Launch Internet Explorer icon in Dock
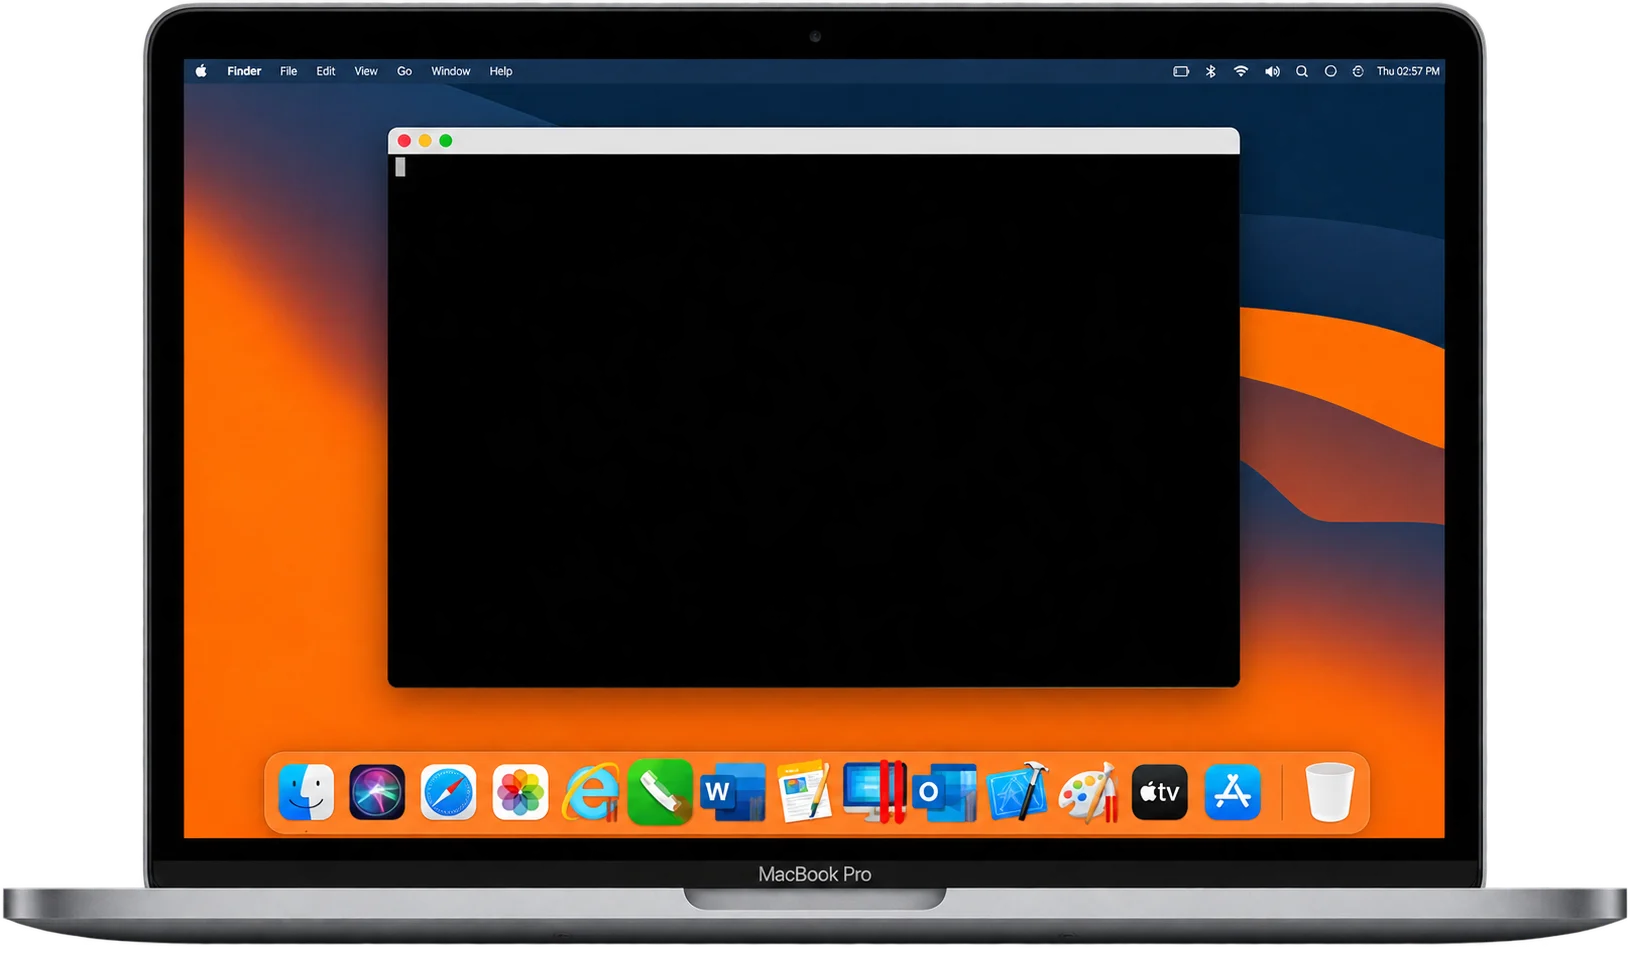1630x965 pixels. coord(591,792)
